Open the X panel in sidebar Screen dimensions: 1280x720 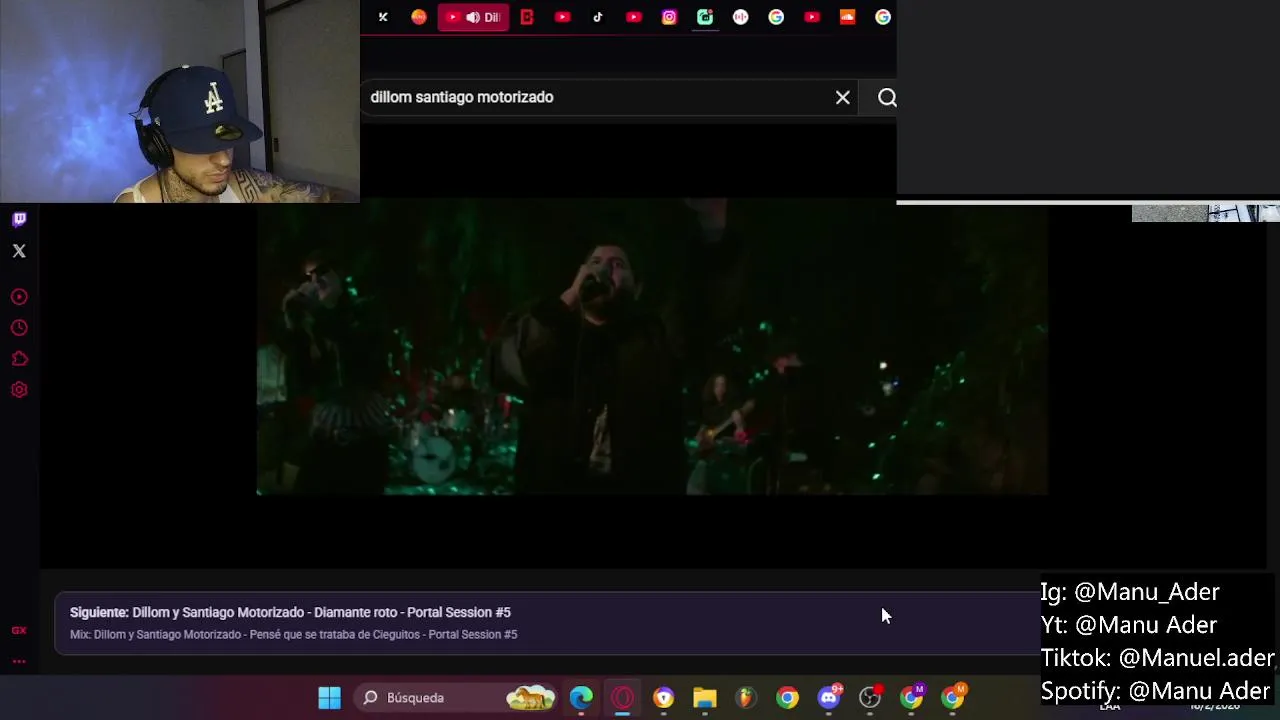[19, 251]
